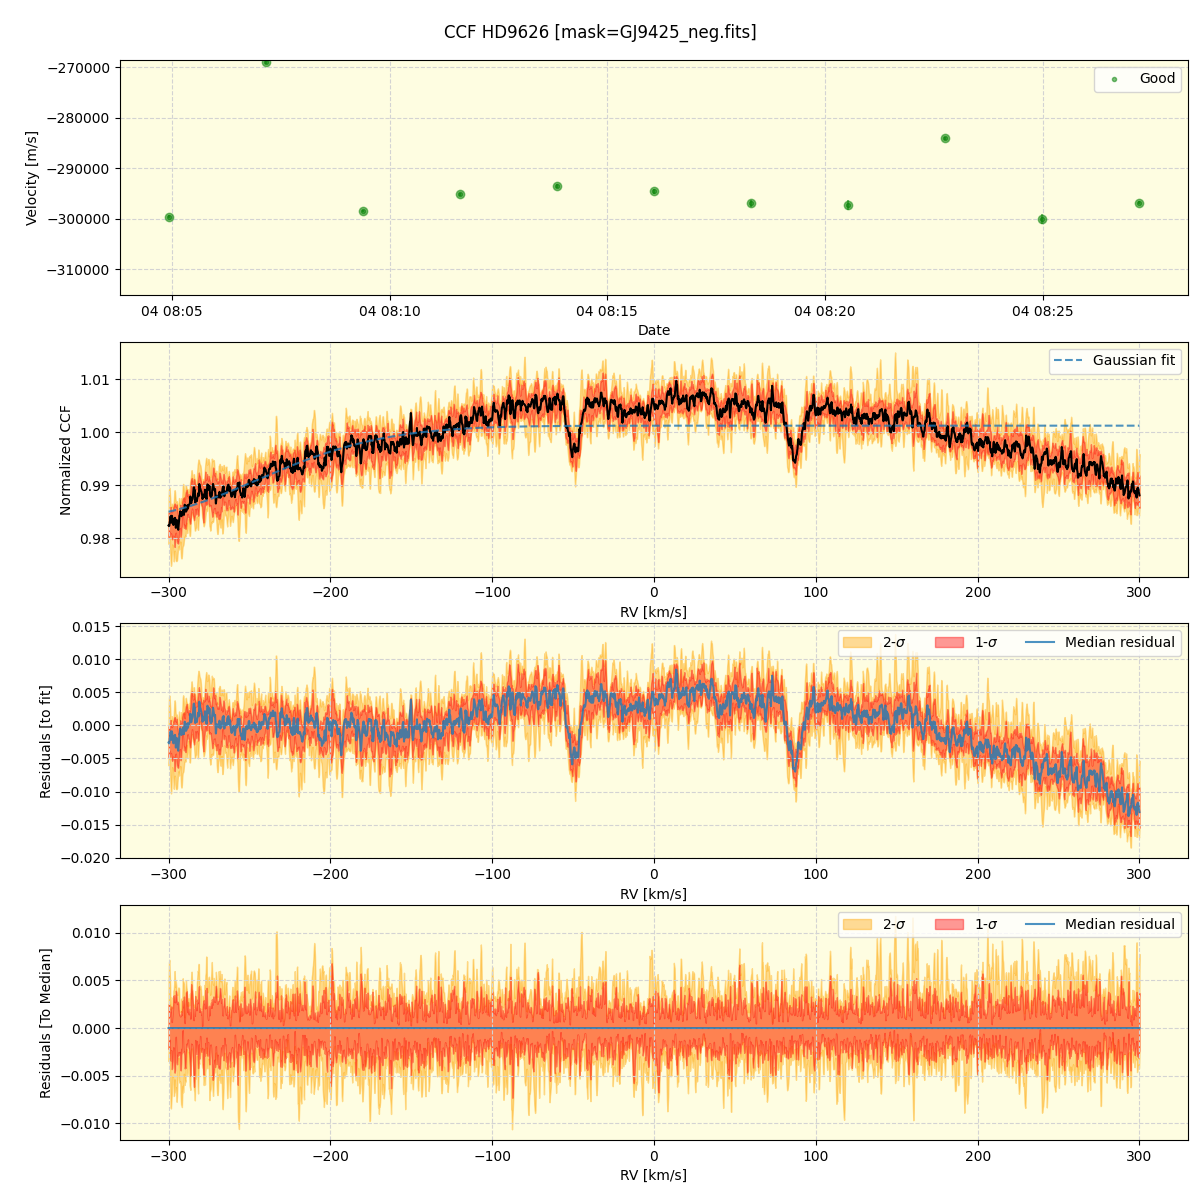The image size is (1200, 1200).
Task: Click the green data point near −270000 m/s
Action: coord(266,62)
